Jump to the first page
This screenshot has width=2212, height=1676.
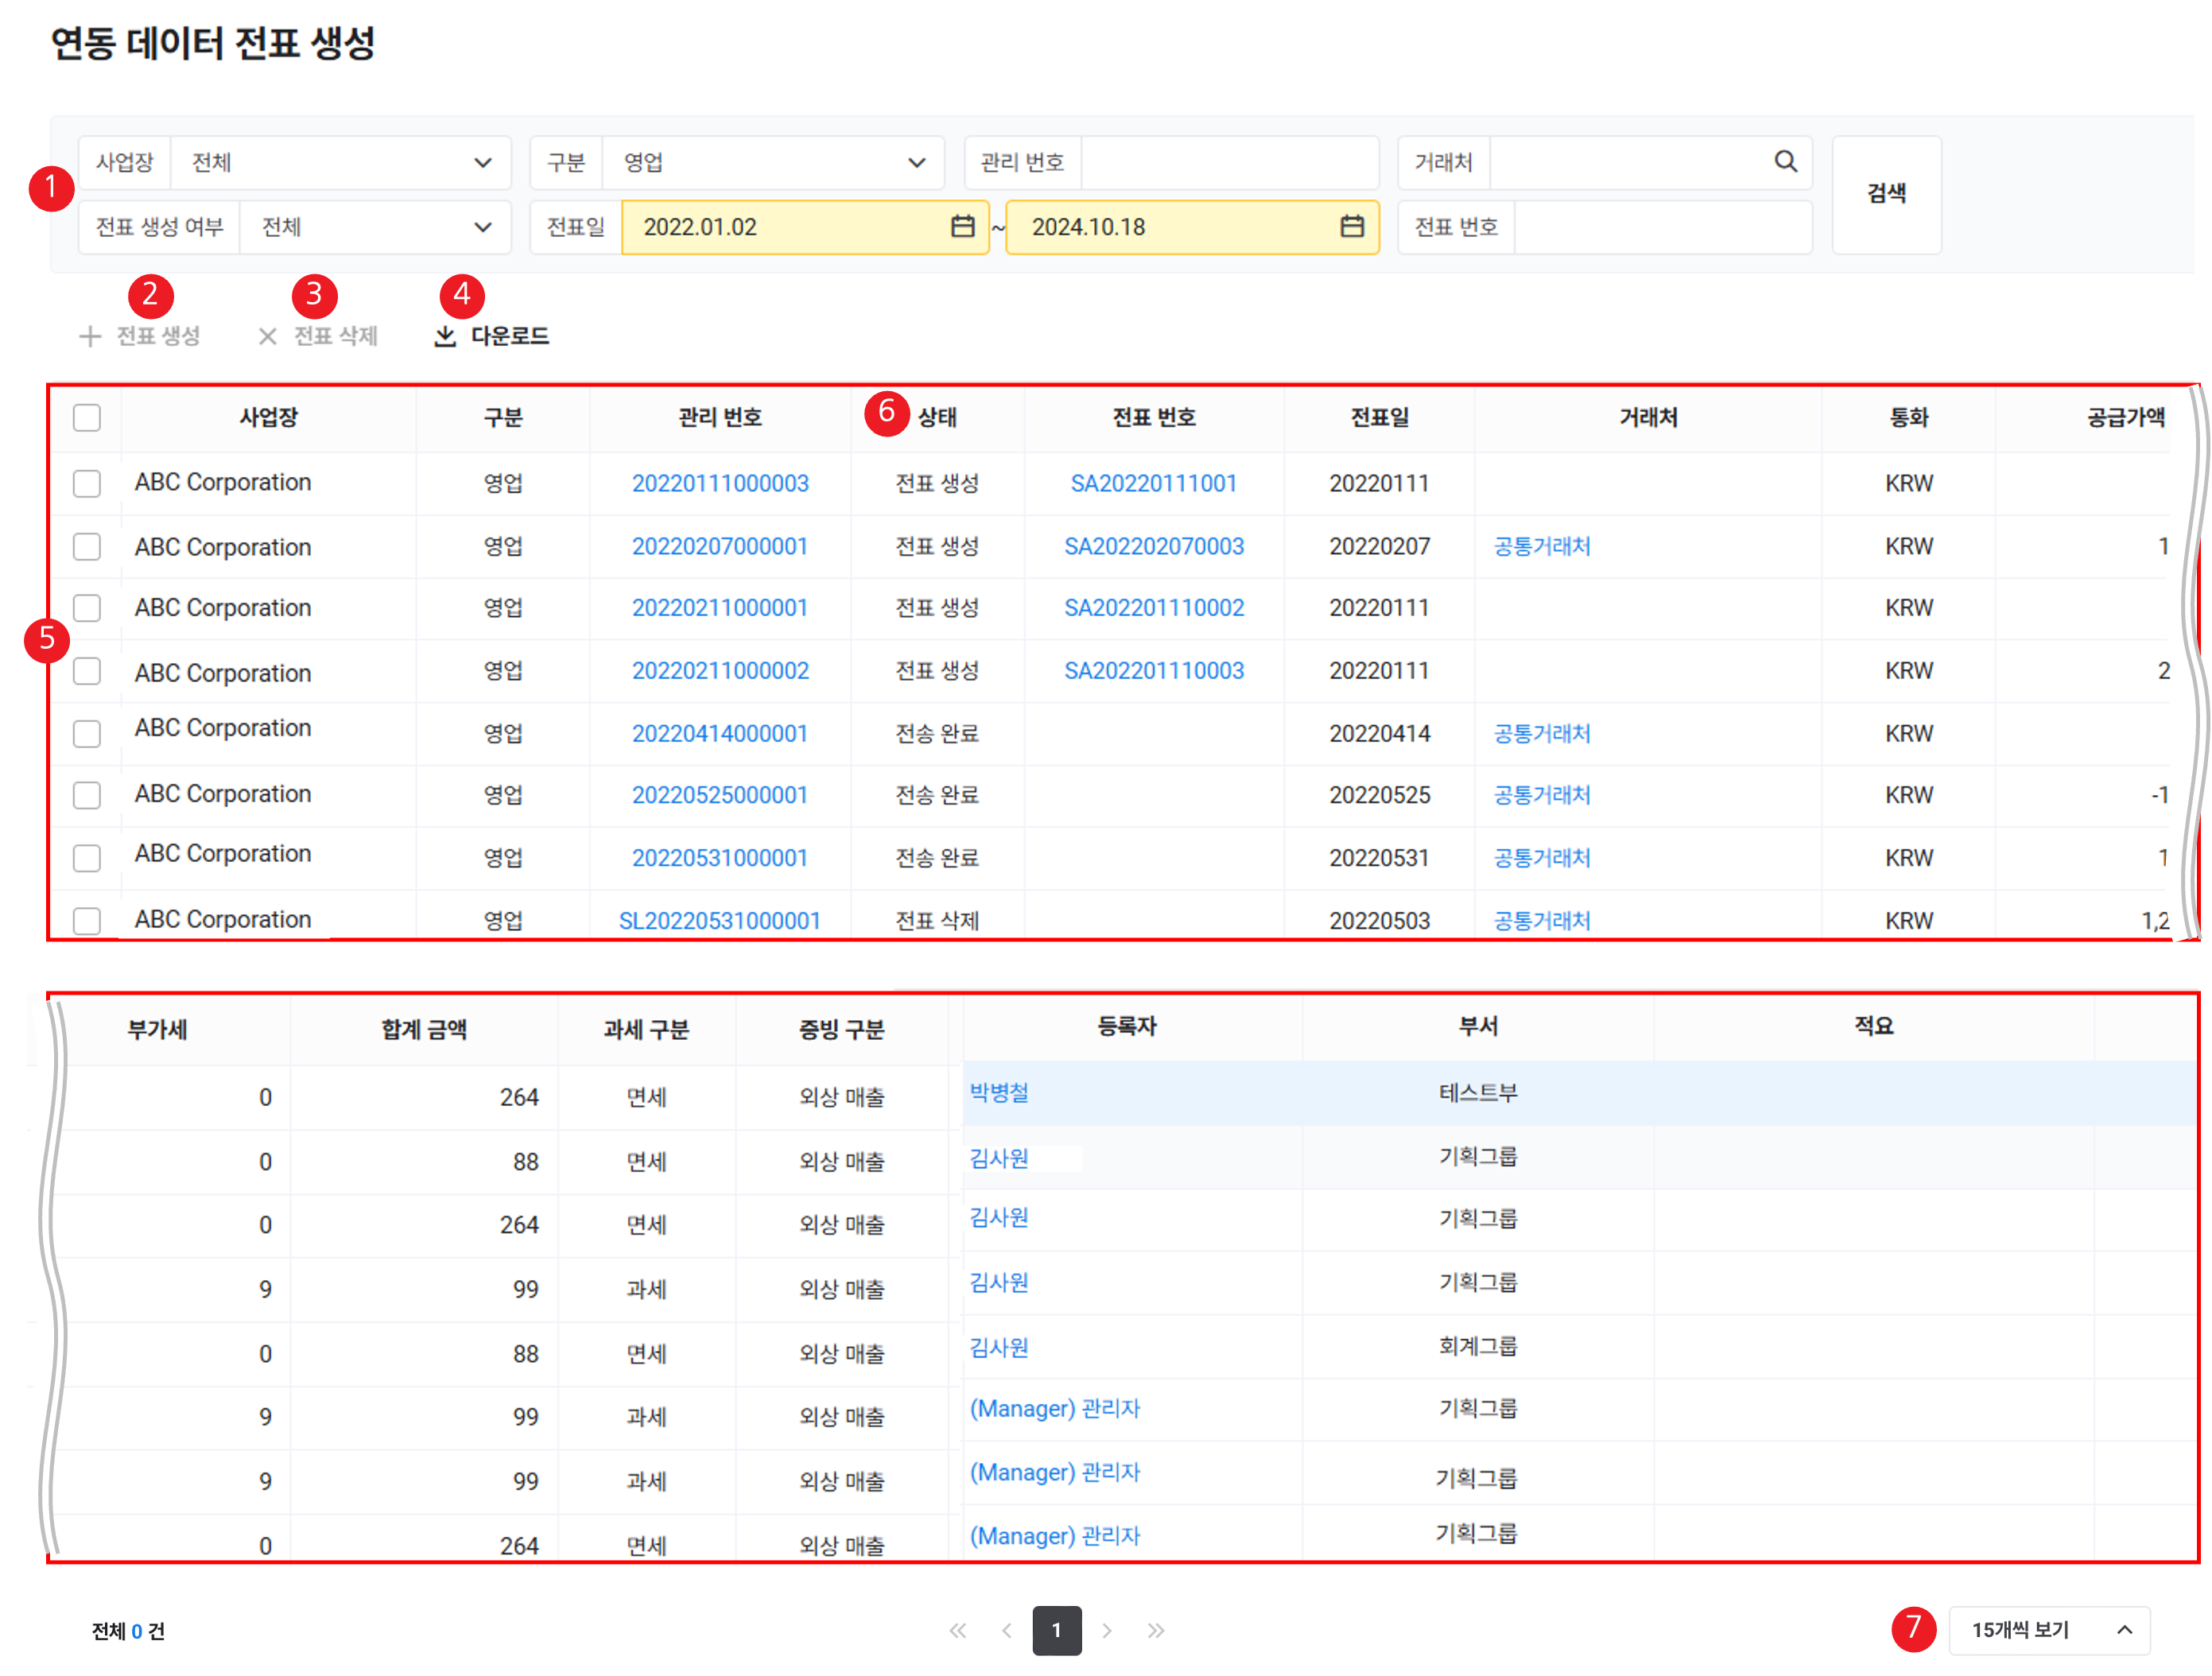[957, 1630]
